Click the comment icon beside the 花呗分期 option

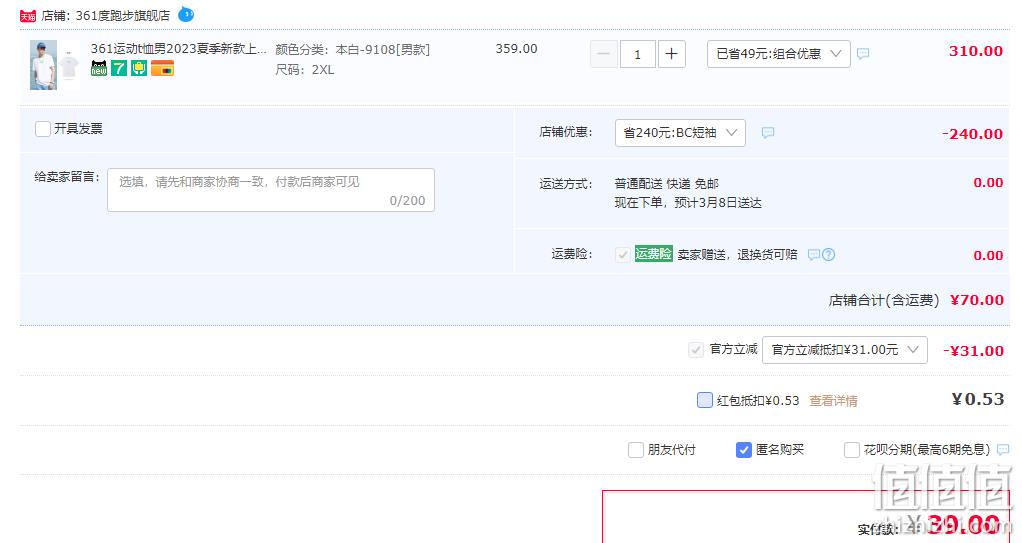1003,449
